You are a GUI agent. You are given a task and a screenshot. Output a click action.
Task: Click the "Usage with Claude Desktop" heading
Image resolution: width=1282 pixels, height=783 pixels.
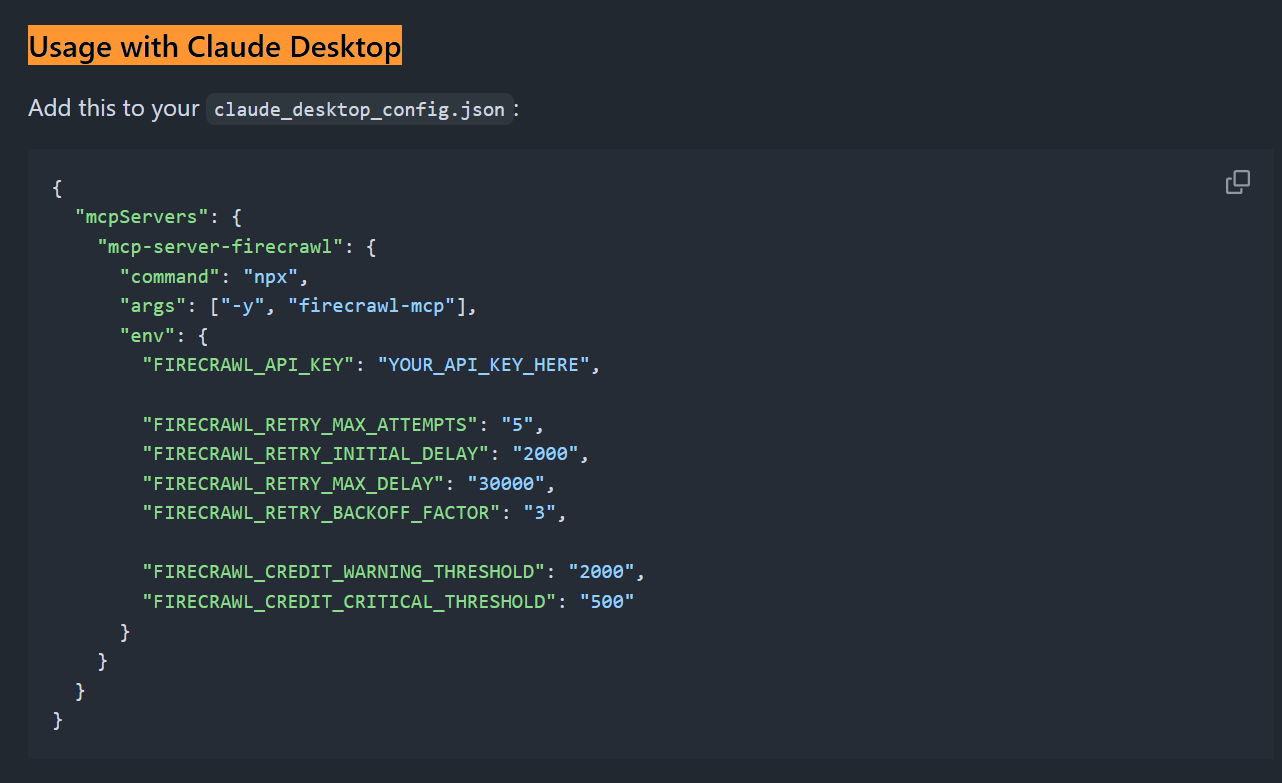[x=215, y=46]
